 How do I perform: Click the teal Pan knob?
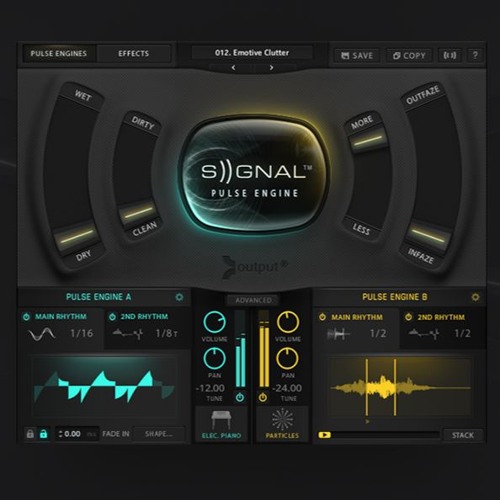(x=214, y=358)
